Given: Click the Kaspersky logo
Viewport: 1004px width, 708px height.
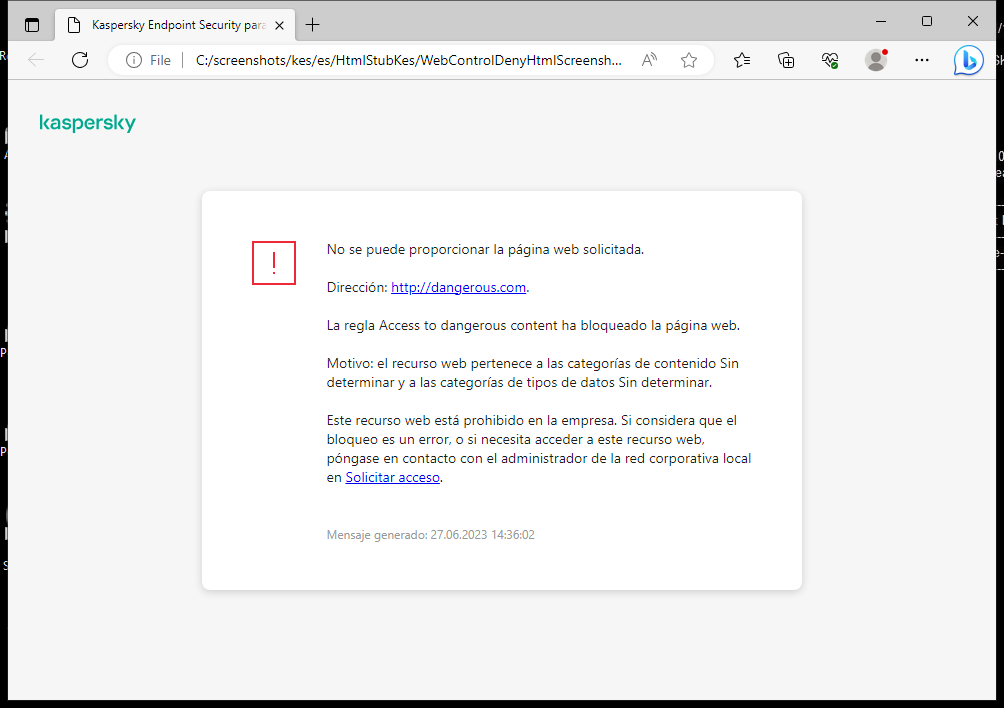Looking at the screenshot, I should 87,122.
